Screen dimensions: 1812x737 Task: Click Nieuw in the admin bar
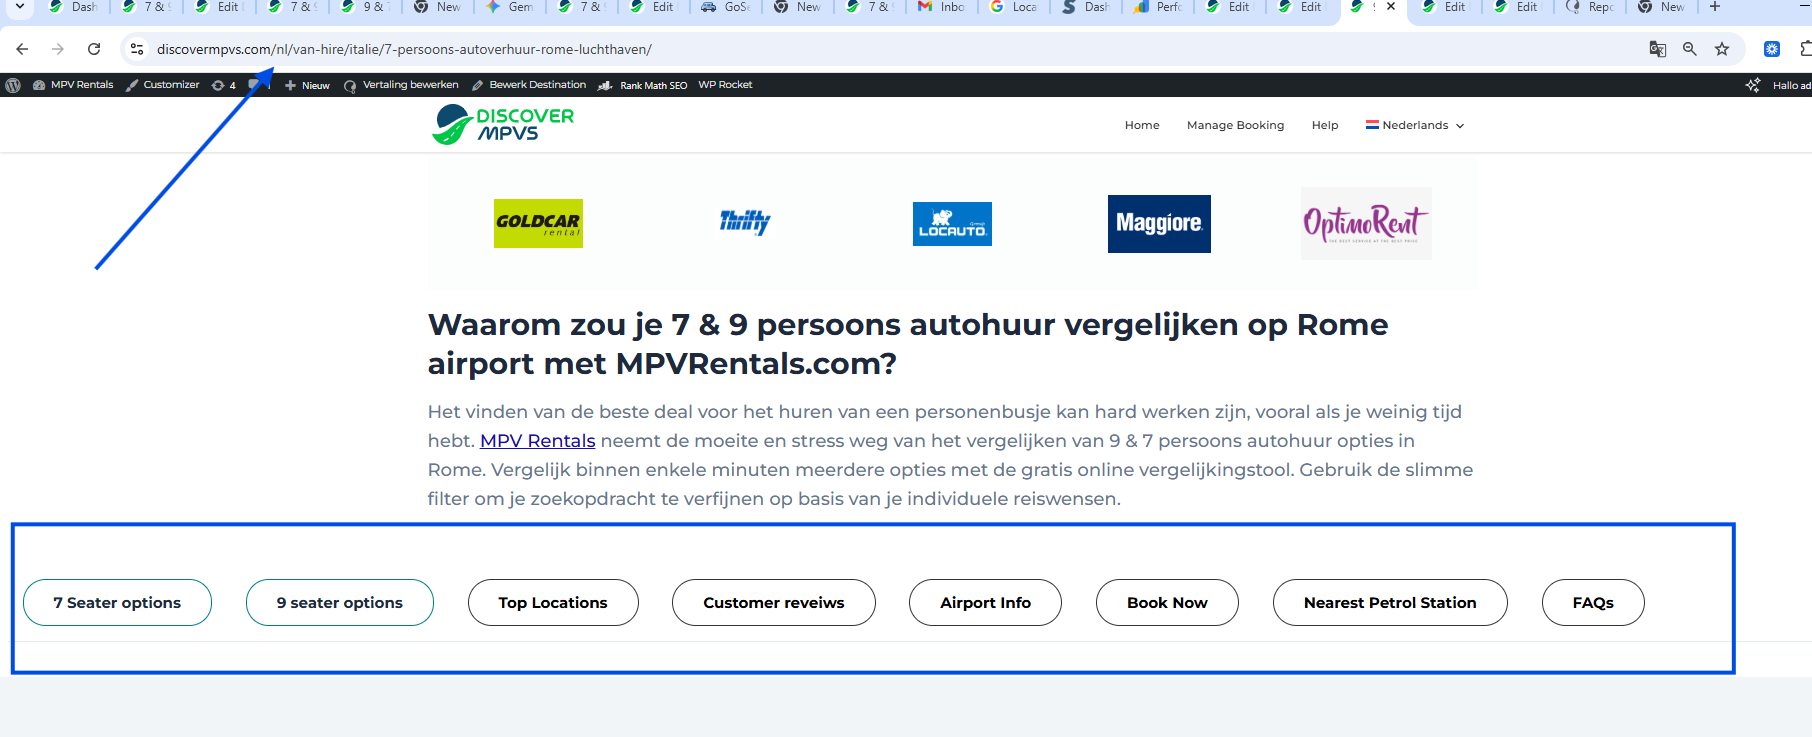click(307, 85)
